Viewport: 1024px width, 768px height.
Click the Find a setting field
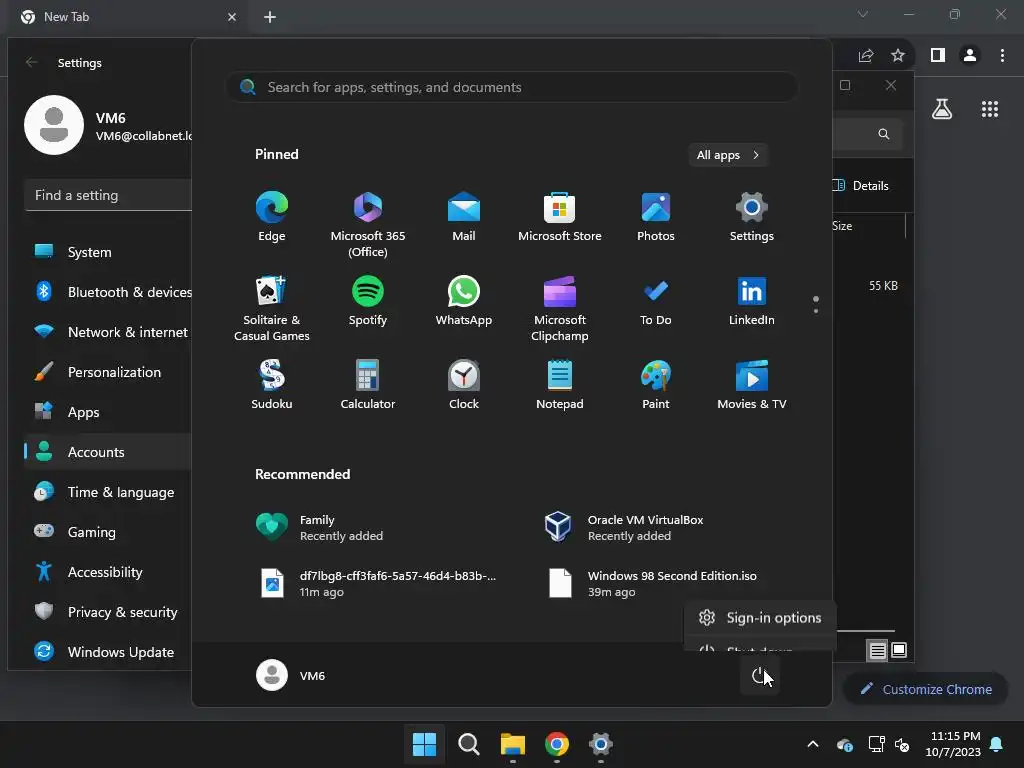click(108, 195)
